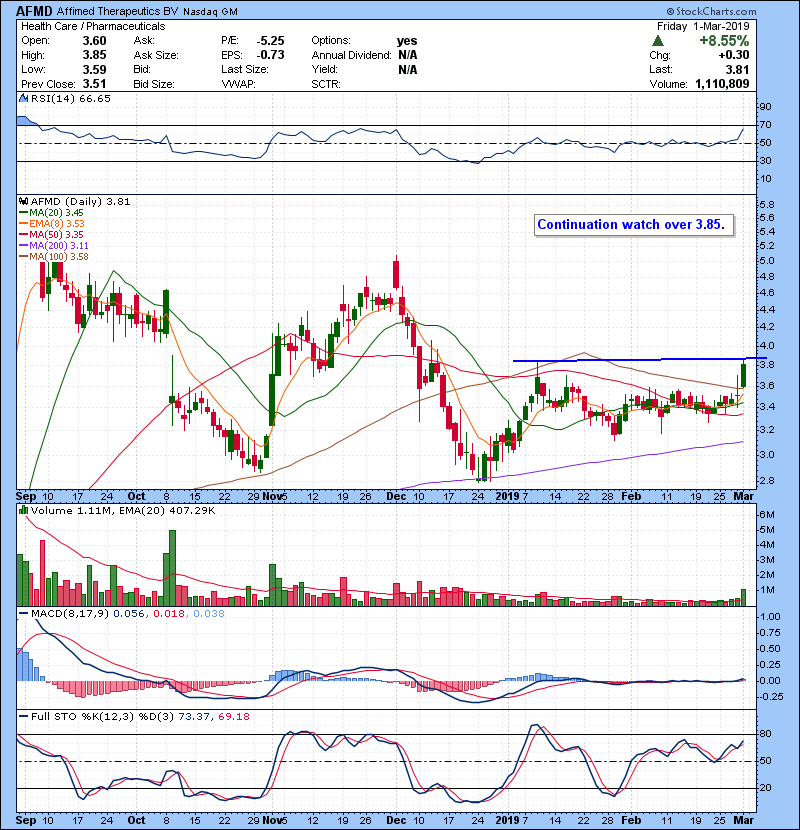The image size is (800, 830).
Task: Click the latest green candlestick for March 1
Action: tap(743, 375)
